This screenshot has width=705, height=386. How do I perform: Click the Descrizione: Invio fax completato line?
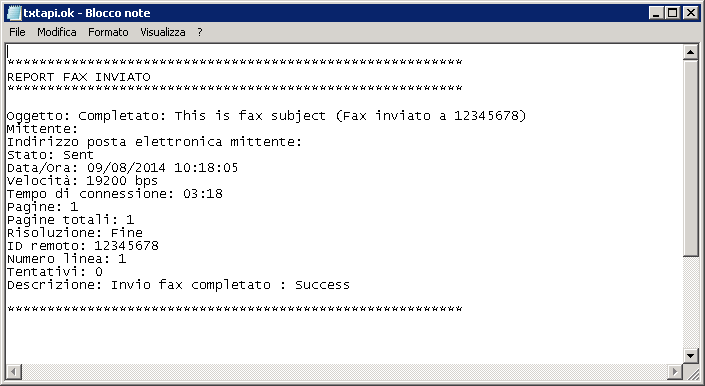[178, 285]
